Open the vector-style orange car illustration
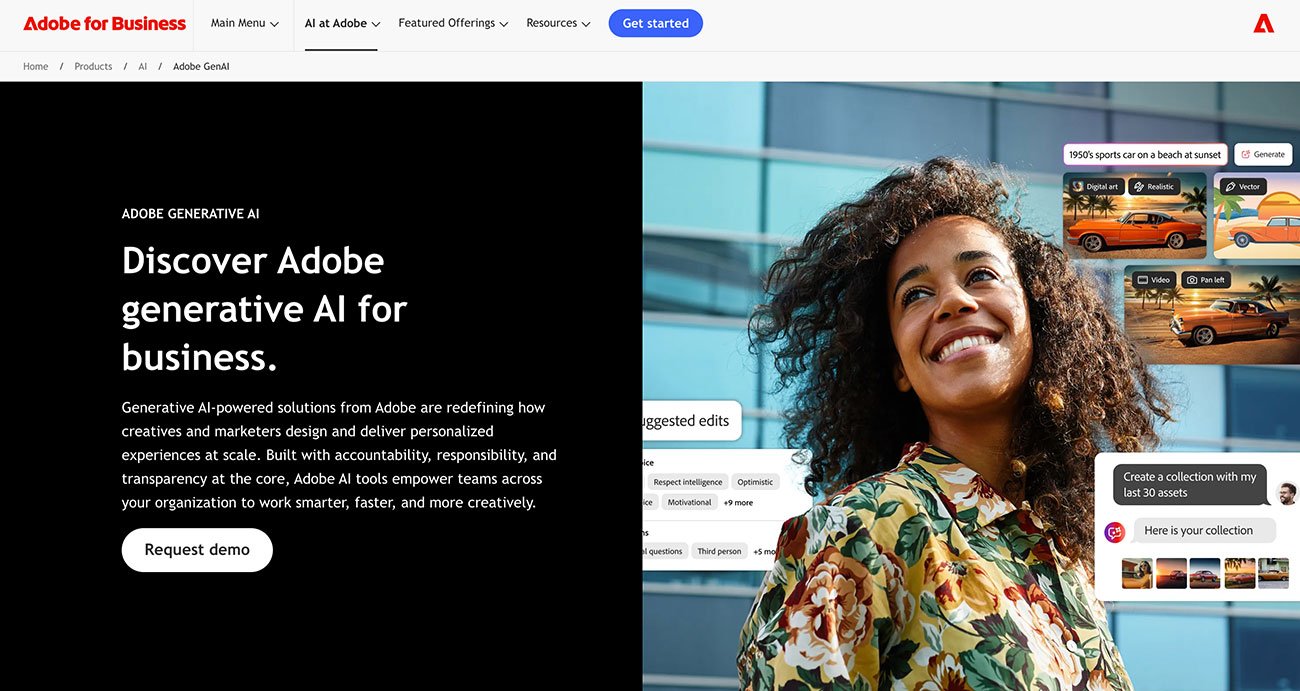The height and width of the screenshot is (691, 1300). coord(1258,216)
